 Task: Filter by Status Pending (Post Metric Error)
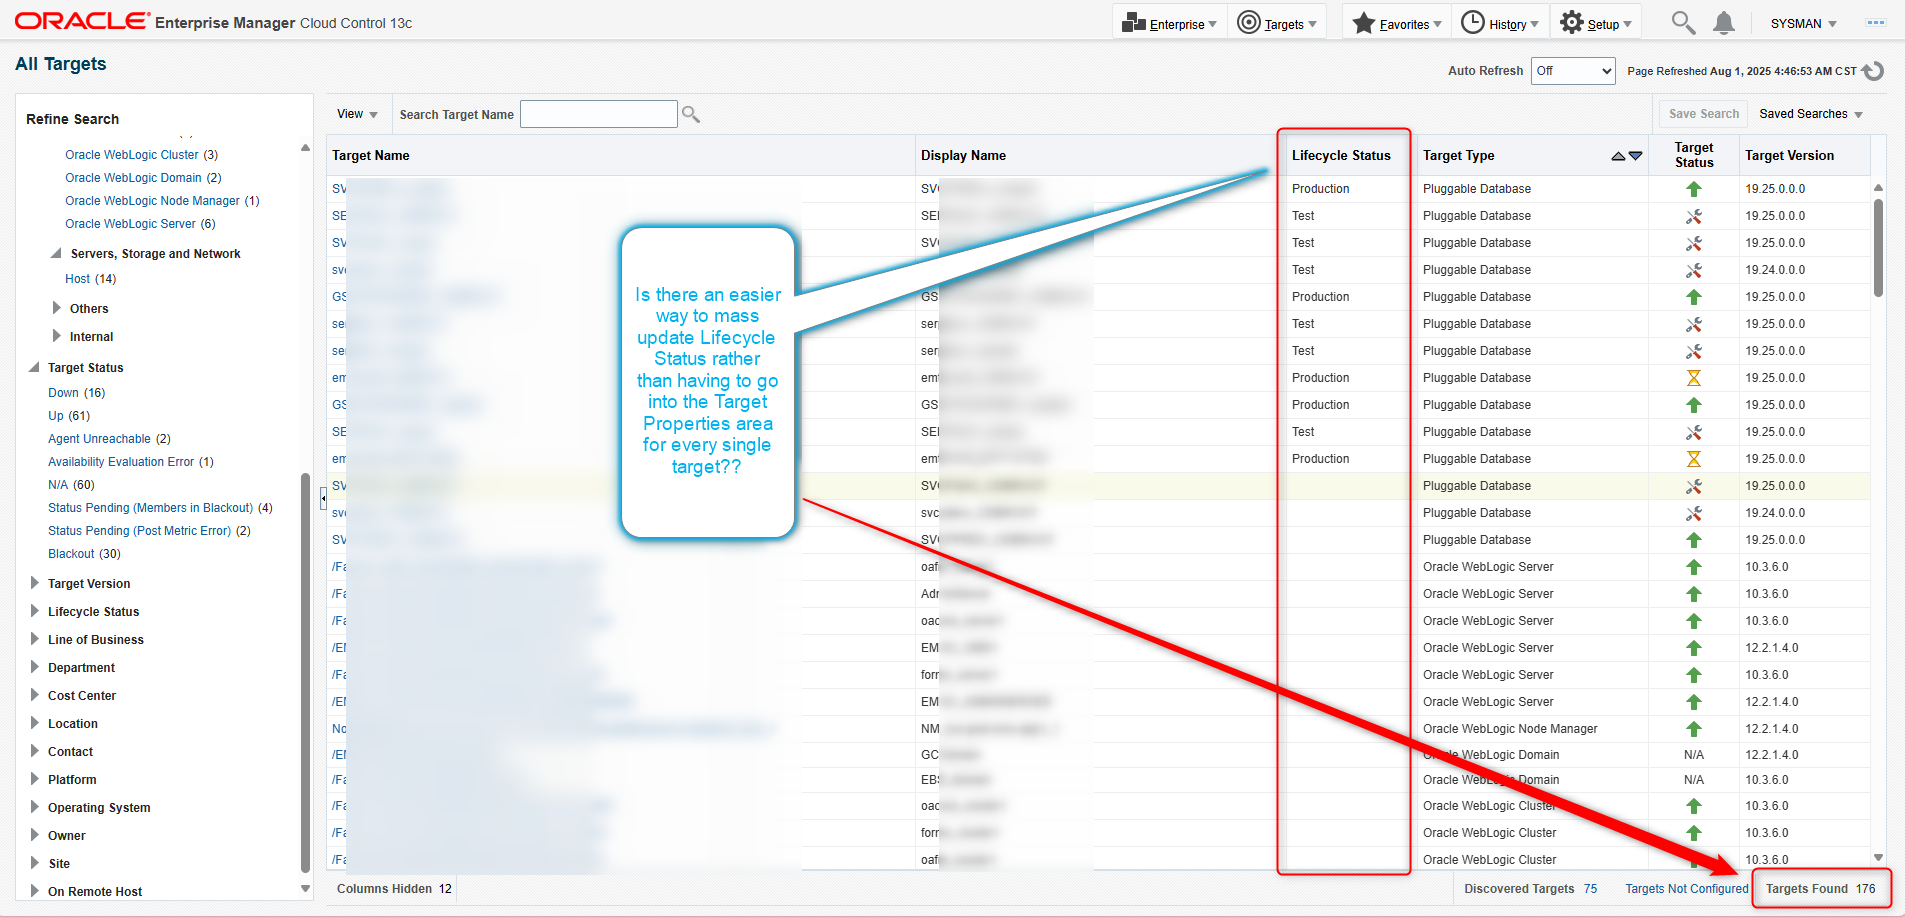[x=139, y=531]
